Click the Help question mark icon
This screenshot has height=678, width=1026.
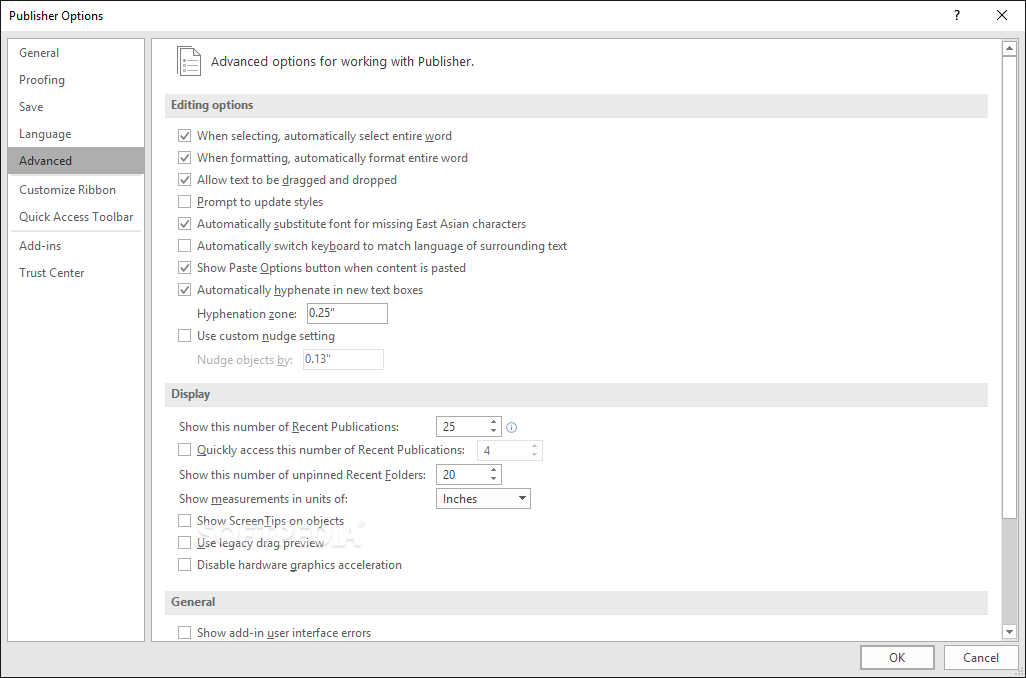tap(957, 15)
